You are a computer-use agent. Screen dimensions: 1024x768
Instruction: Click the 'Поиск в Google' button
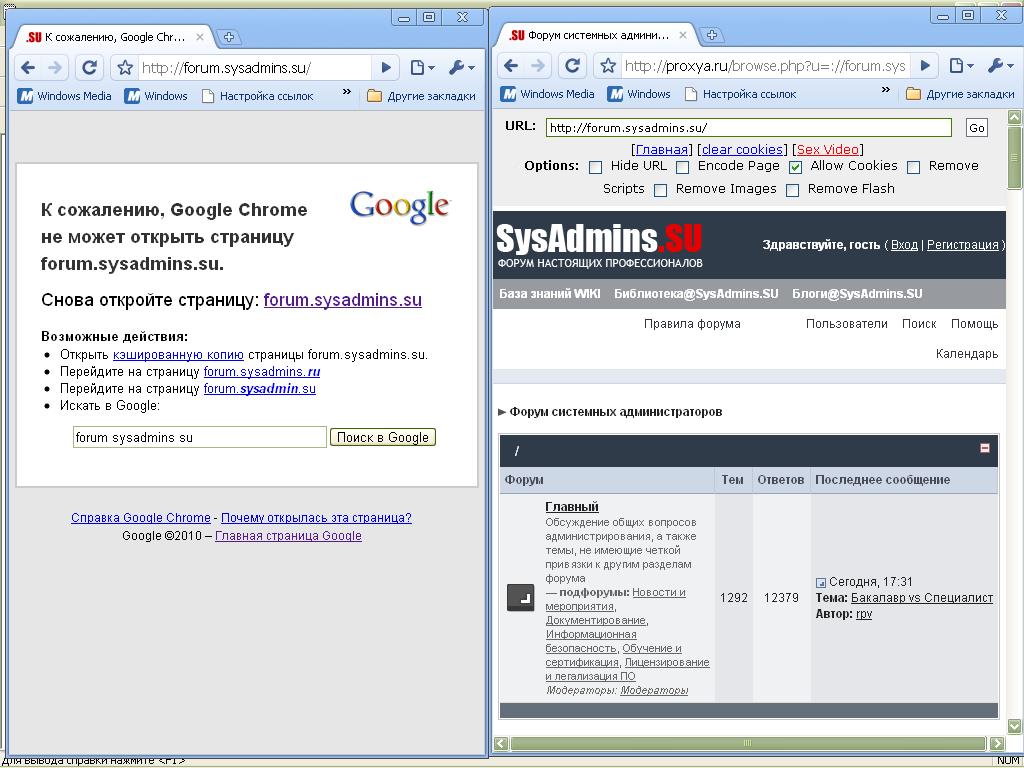click(x=383, y=438)
